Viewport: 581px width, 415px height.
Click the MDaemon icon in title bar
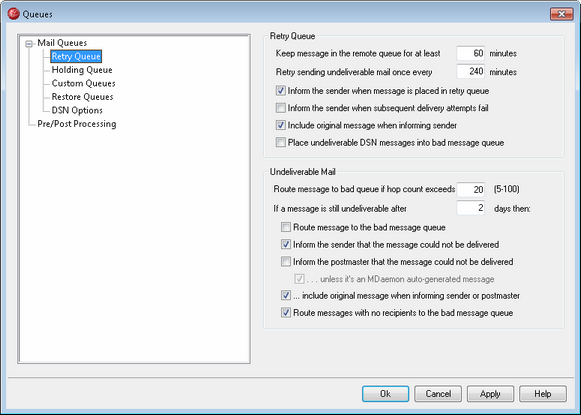click(13, 14)
